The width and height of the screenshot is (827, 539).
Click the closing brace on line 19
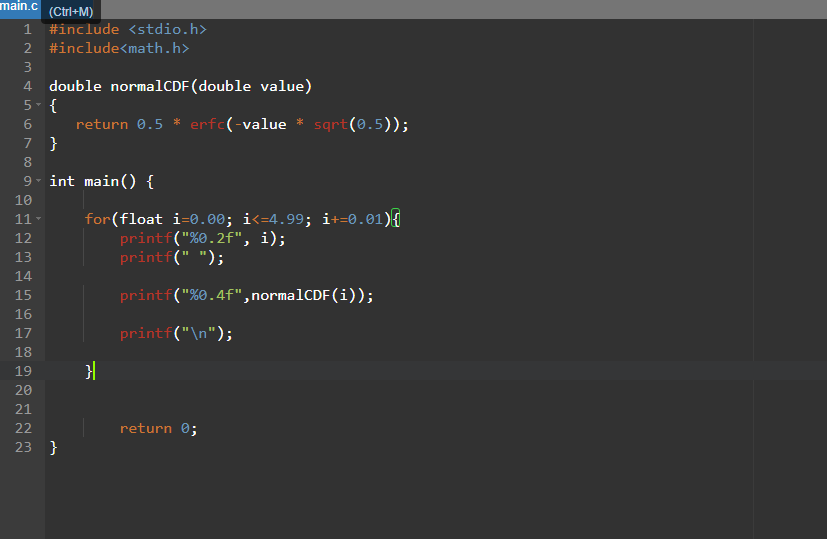tap(89, 371)
